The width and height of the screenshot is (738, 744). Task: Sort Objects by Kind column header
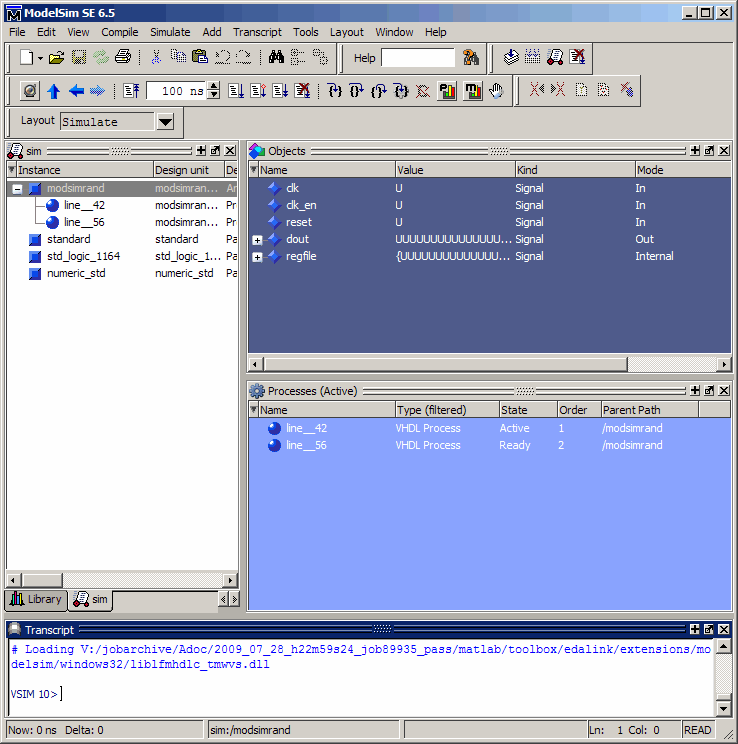click(x=575, y=170)
